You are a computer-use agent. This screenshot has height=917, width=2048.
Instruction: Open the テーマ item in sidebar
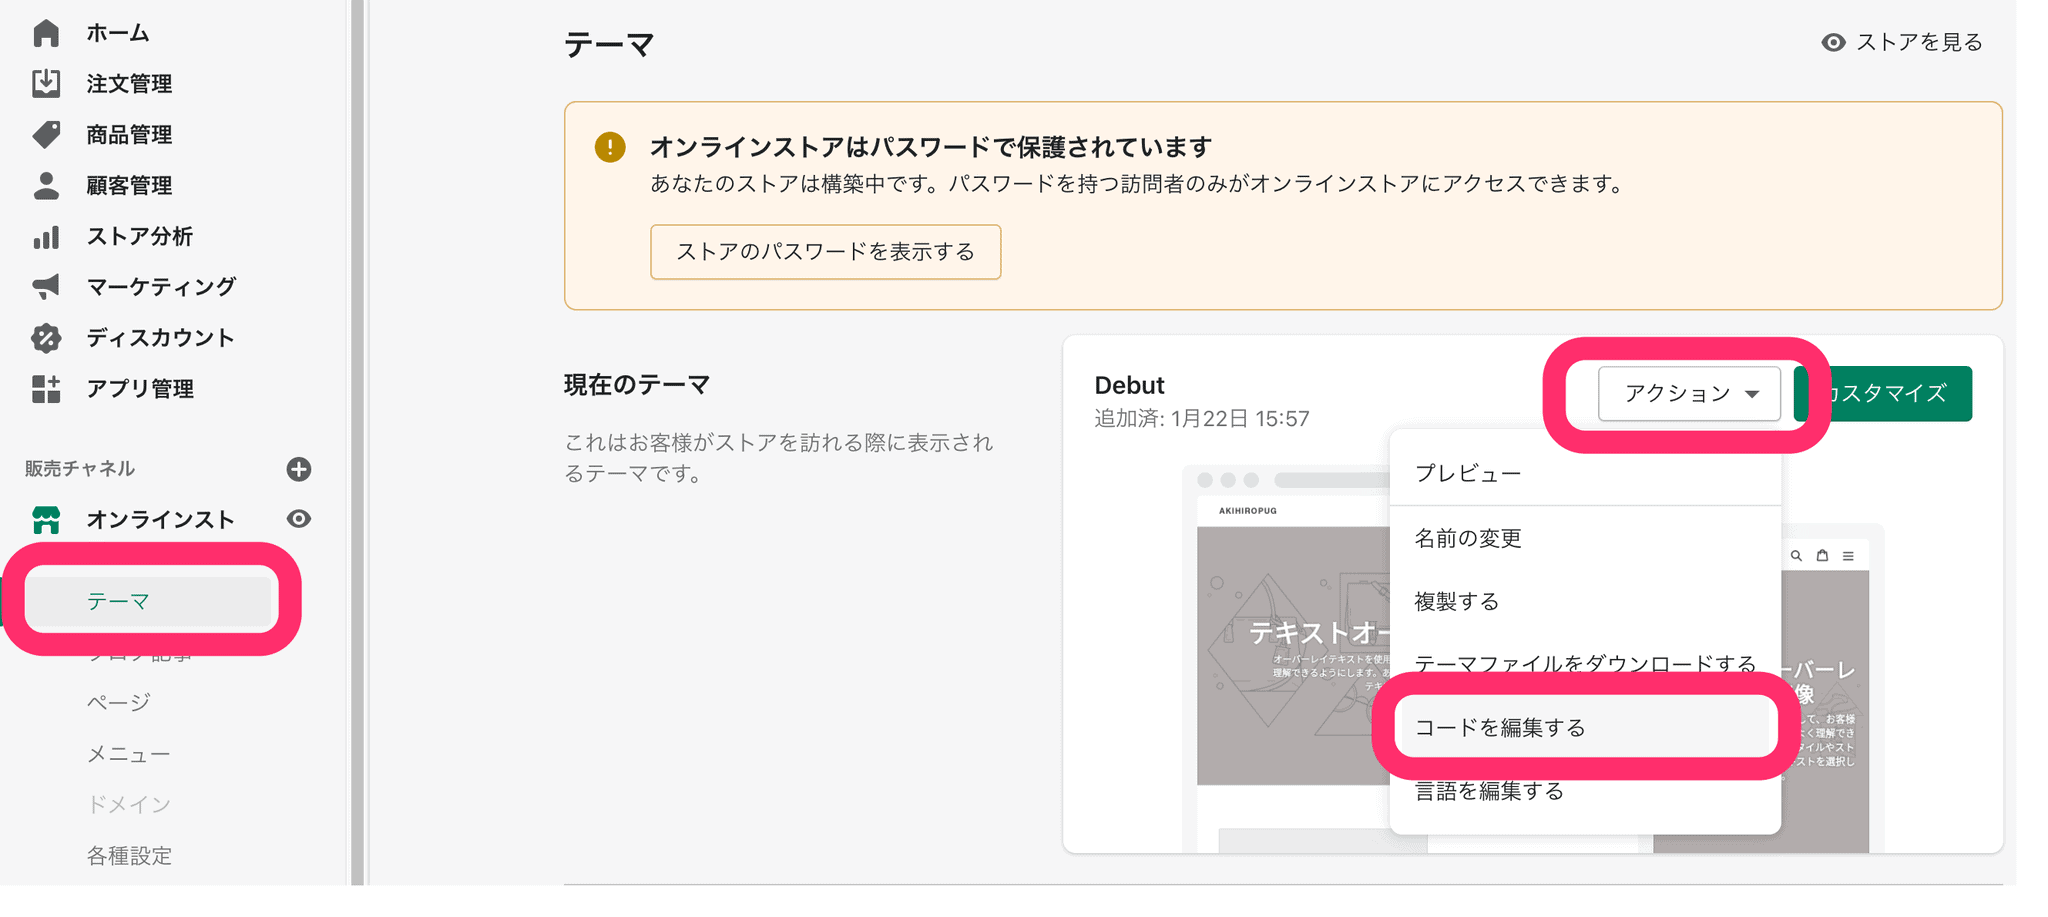tap(118, 601)
